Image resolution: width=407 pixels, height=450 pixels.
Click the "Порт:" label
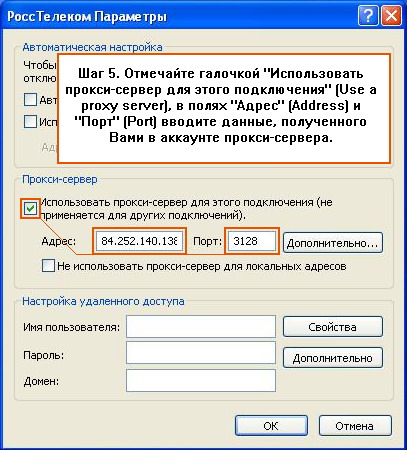click(x=207, y=241)
